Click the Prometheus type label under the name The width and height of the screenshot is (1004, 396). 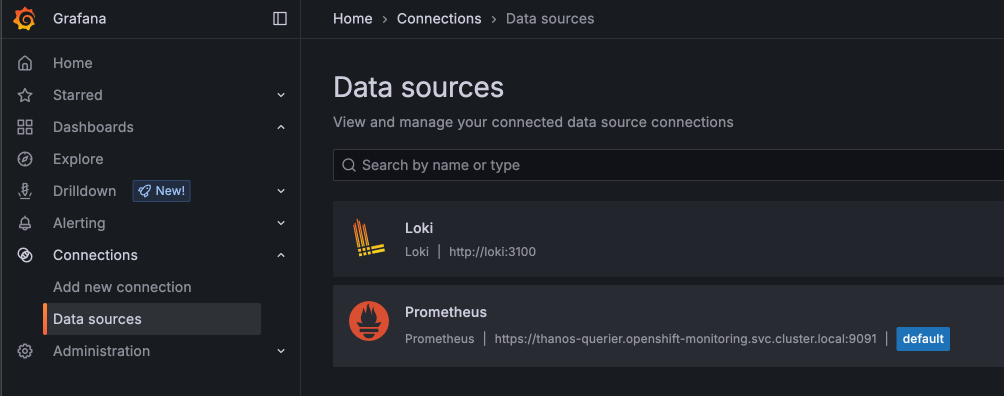click(440, 339)
